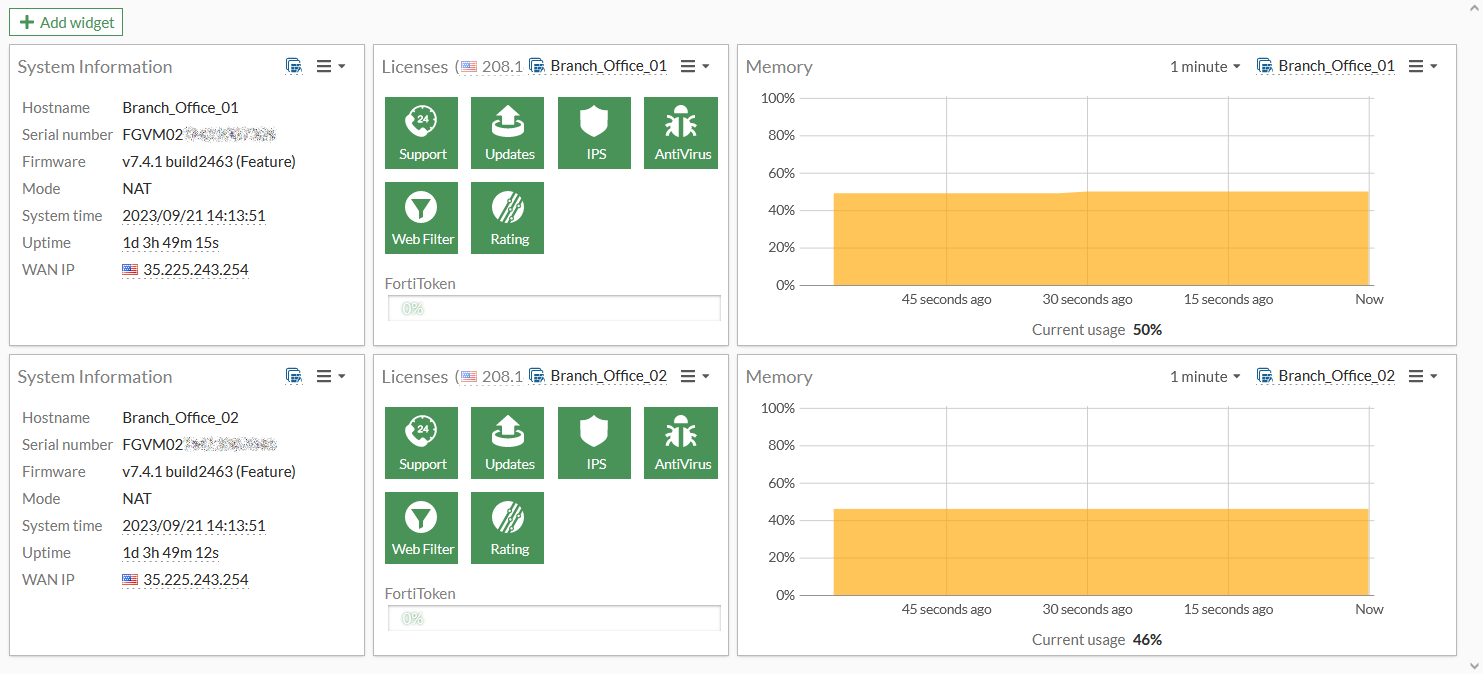1483x674 pixels.
Task: Click the AntiVirus icon for Branch_Office_02
Action: pyautogui.click(x=681, y=442)
